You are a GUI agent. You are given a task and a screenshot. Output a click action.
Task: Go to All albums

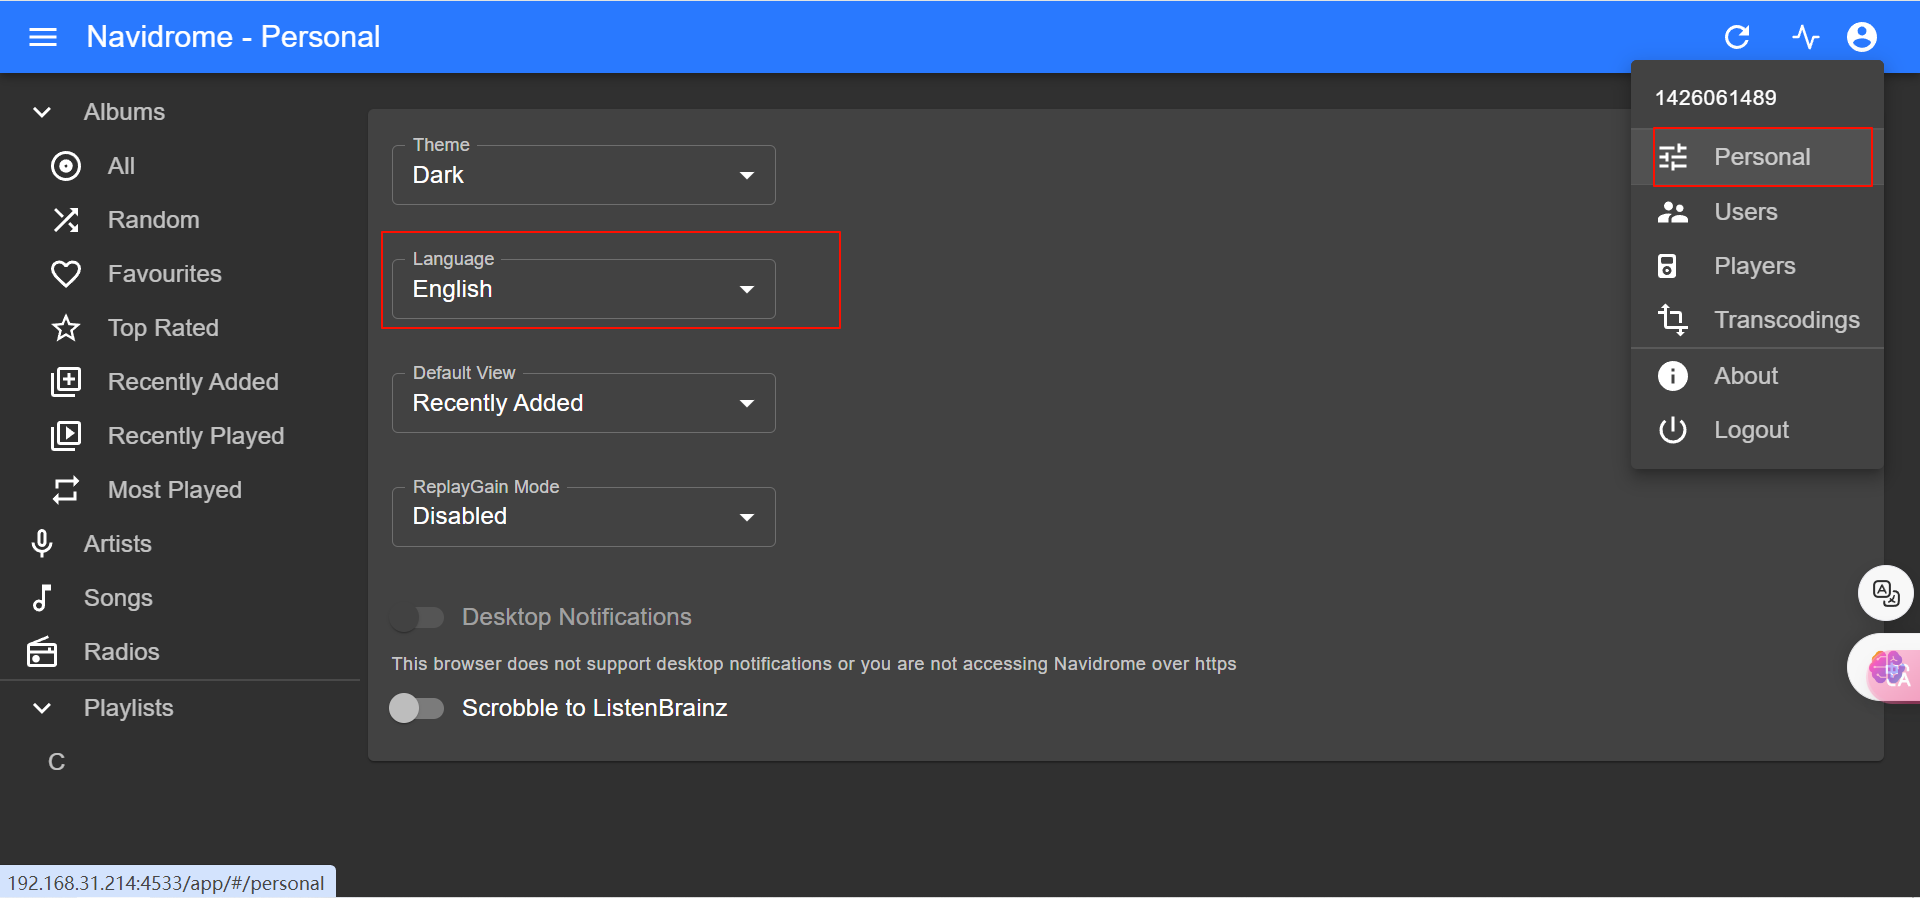(180, 166)
